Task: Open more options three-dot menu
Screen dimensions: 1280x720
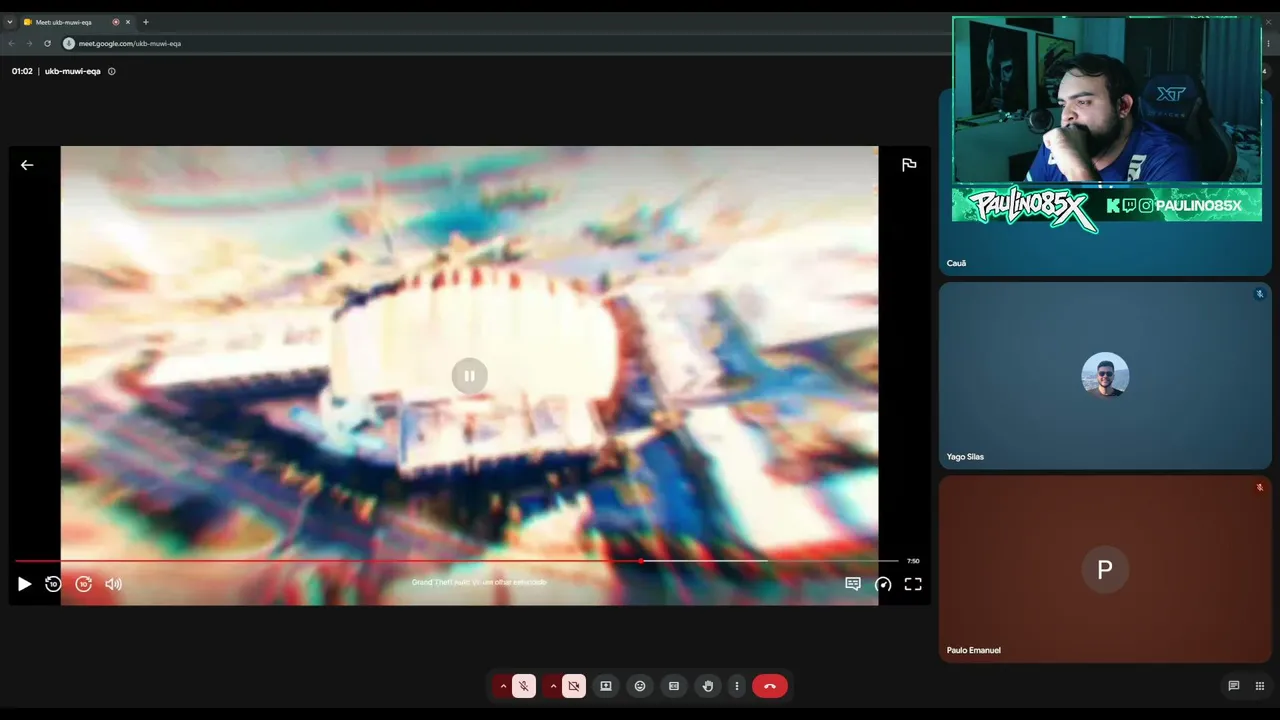Action: (x=737, y=686)
